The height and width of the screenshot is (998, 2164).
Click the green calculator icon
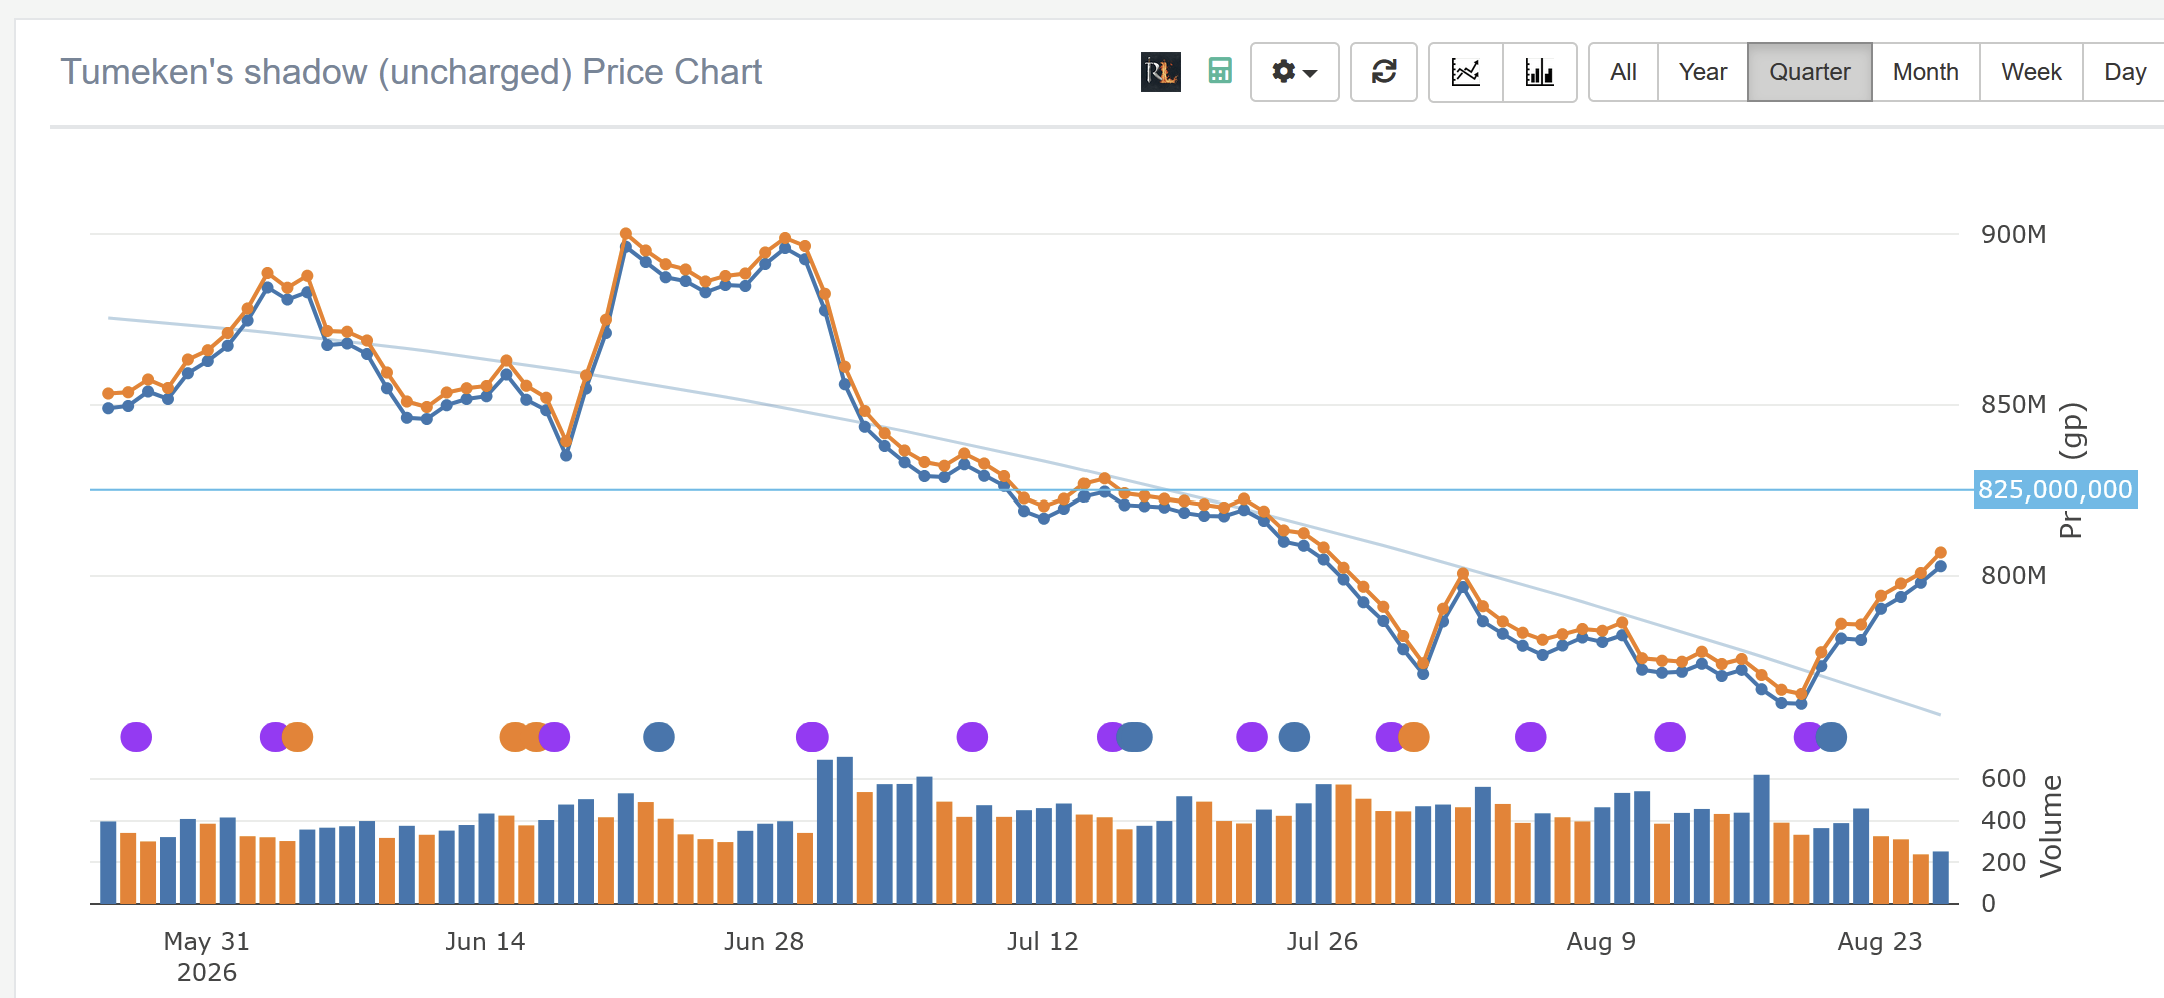pyautogui.click(x=1220, y=71)
